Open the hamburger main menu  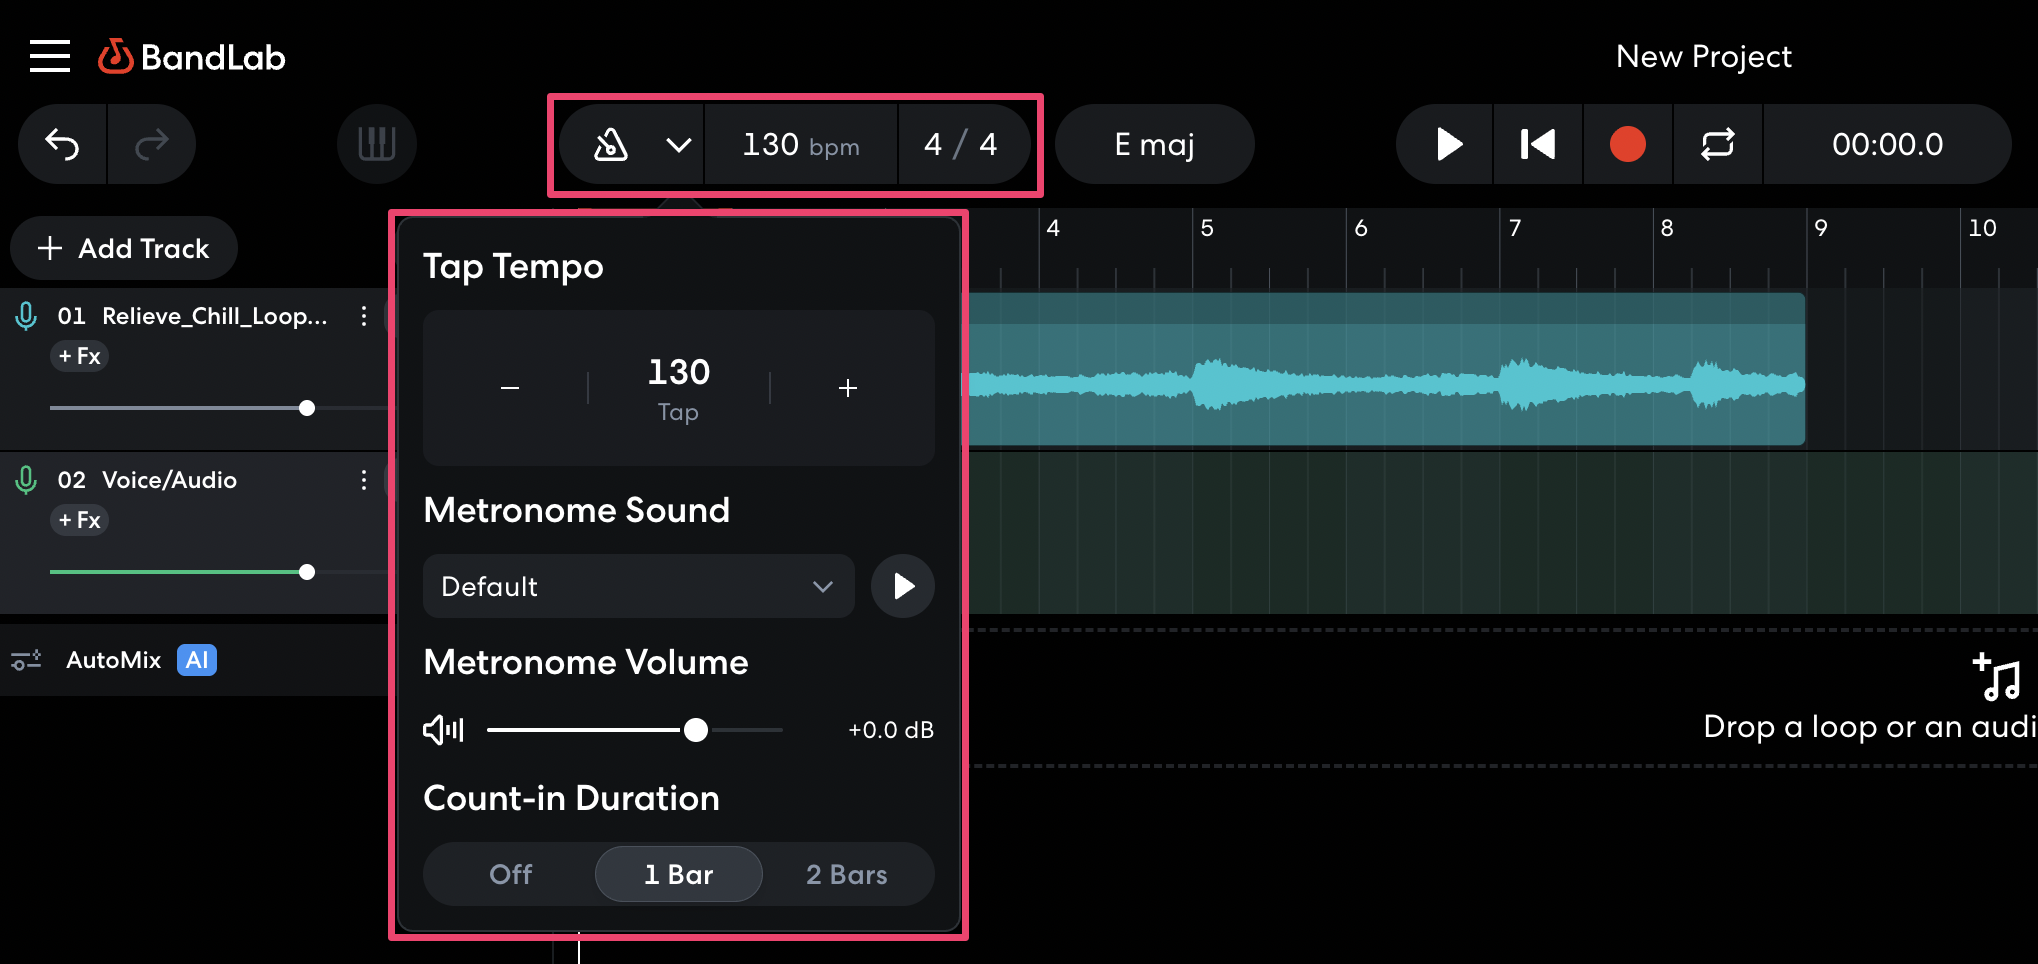click(50, 57)
